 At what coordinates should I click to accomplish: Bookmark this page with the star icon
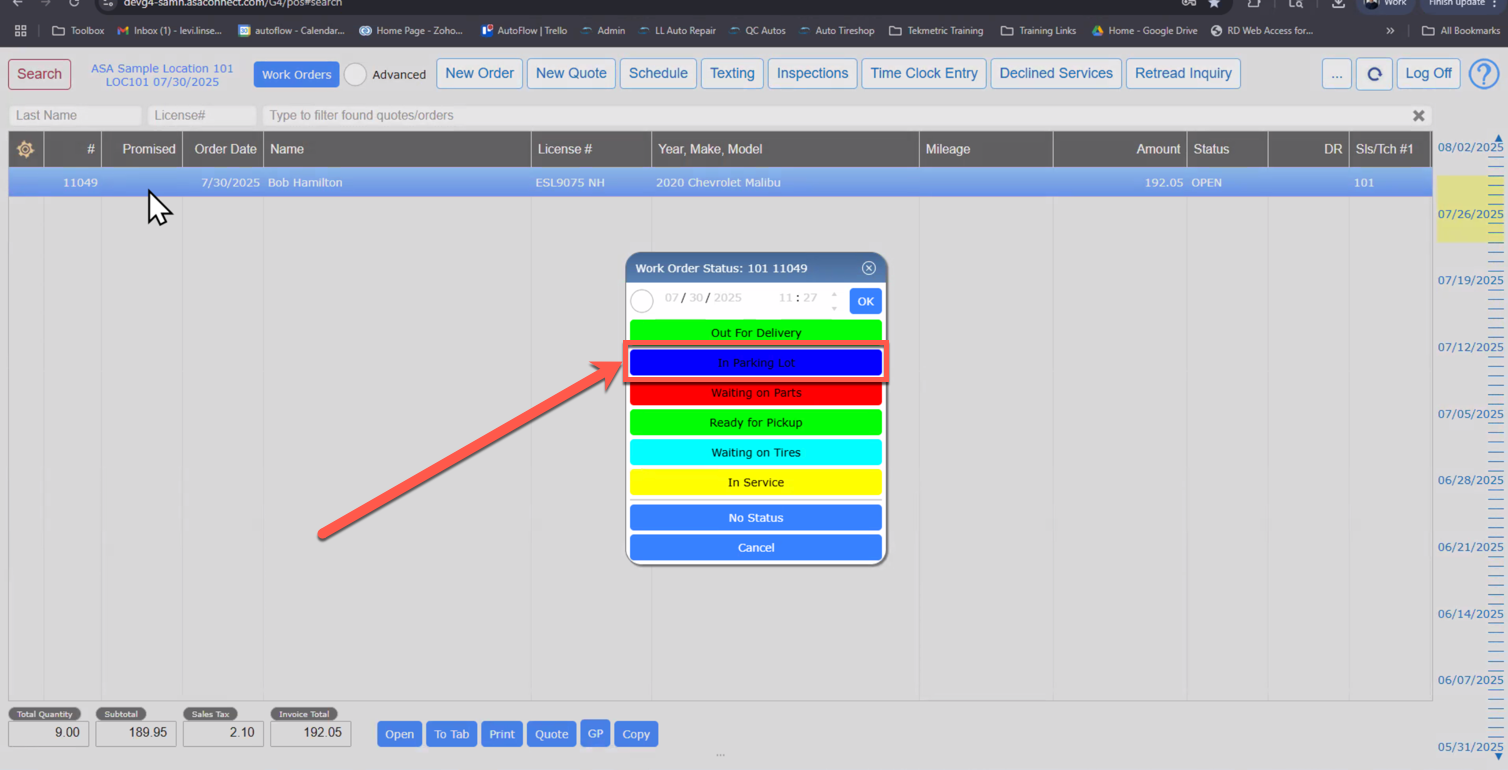tap(1214, 4)
